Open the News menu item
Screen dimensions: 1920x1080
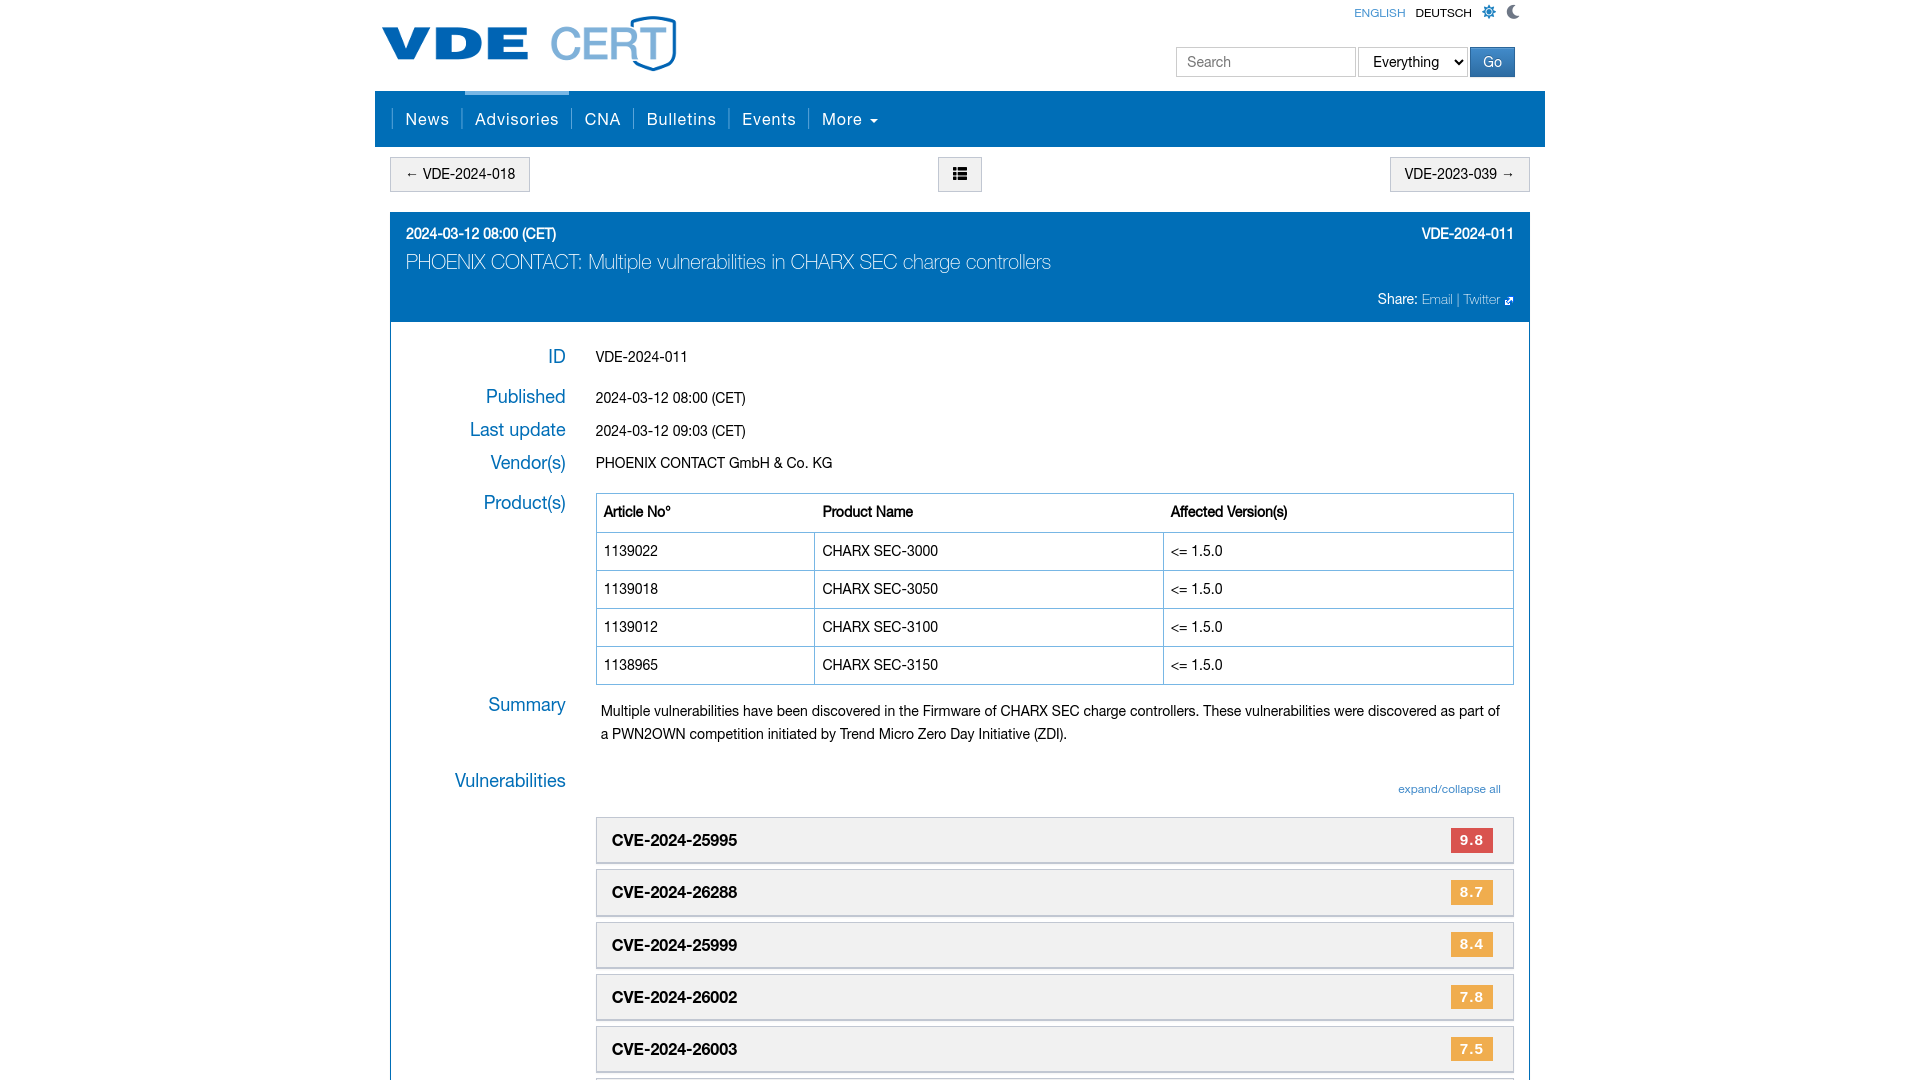[x=427, y=119]
